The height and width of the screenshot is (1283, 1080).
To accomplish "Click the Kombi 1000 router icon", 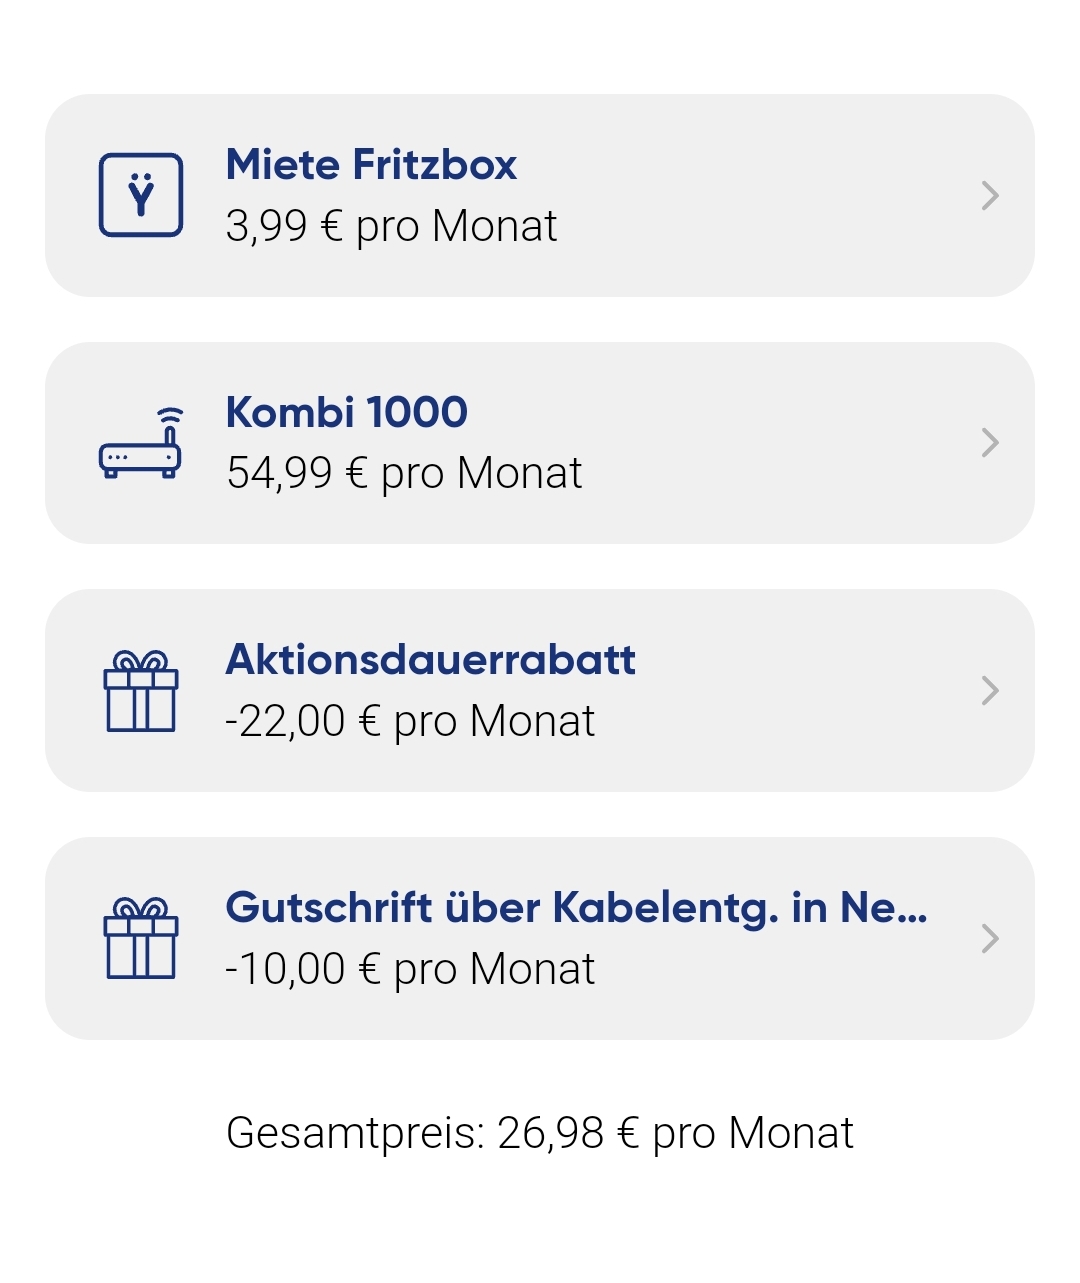I will 141,444.
